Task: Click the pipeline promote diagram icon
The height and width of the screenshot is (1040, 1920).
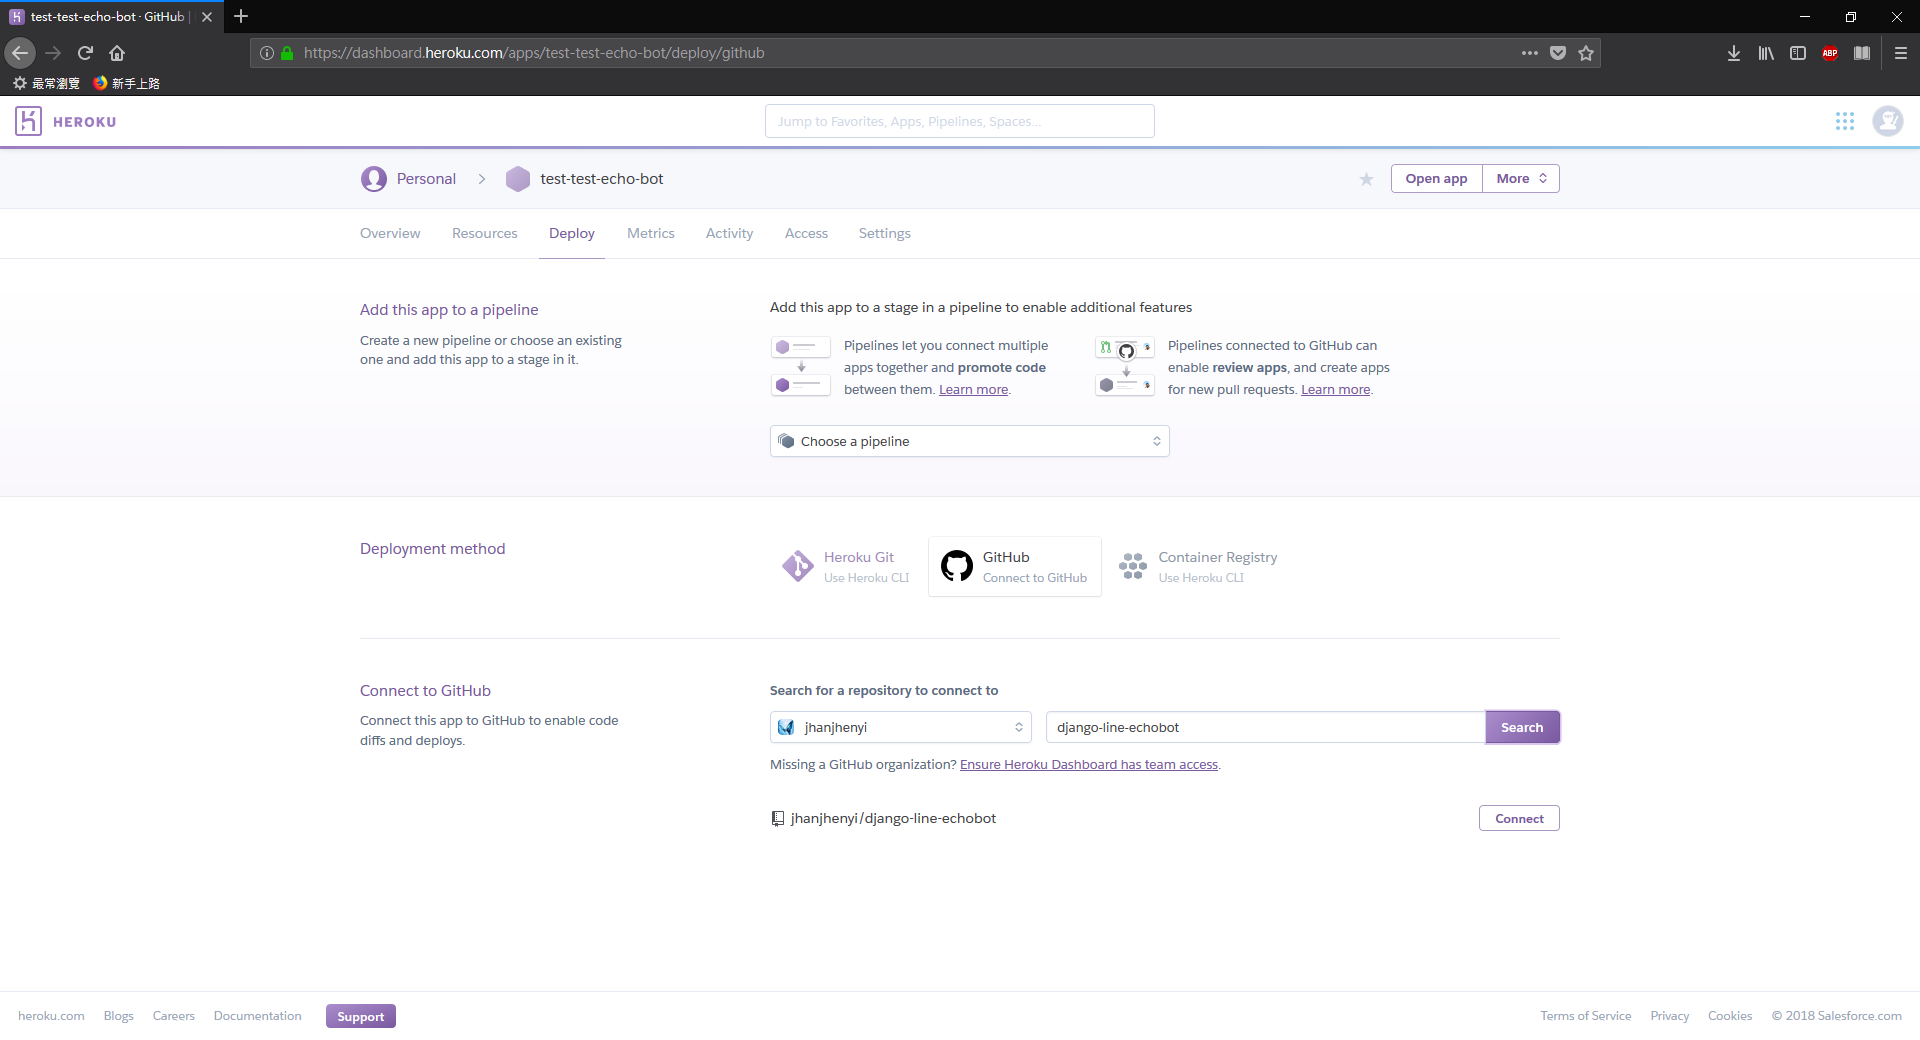Action: (801, 367)
